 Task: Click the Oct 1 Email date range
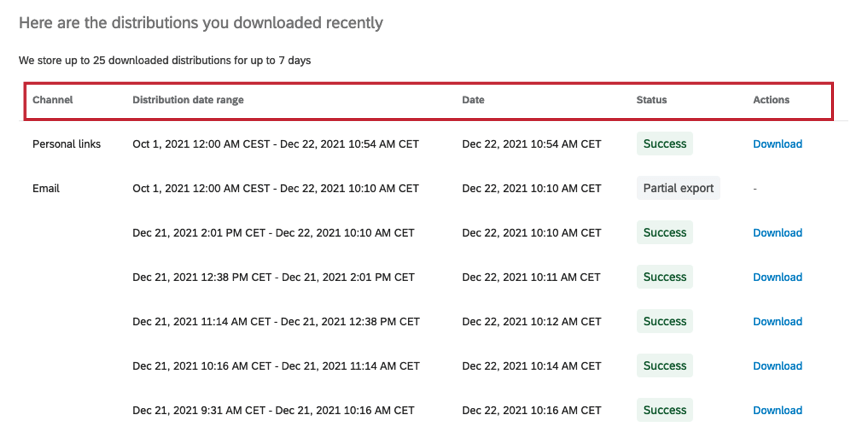coord(275,188)
